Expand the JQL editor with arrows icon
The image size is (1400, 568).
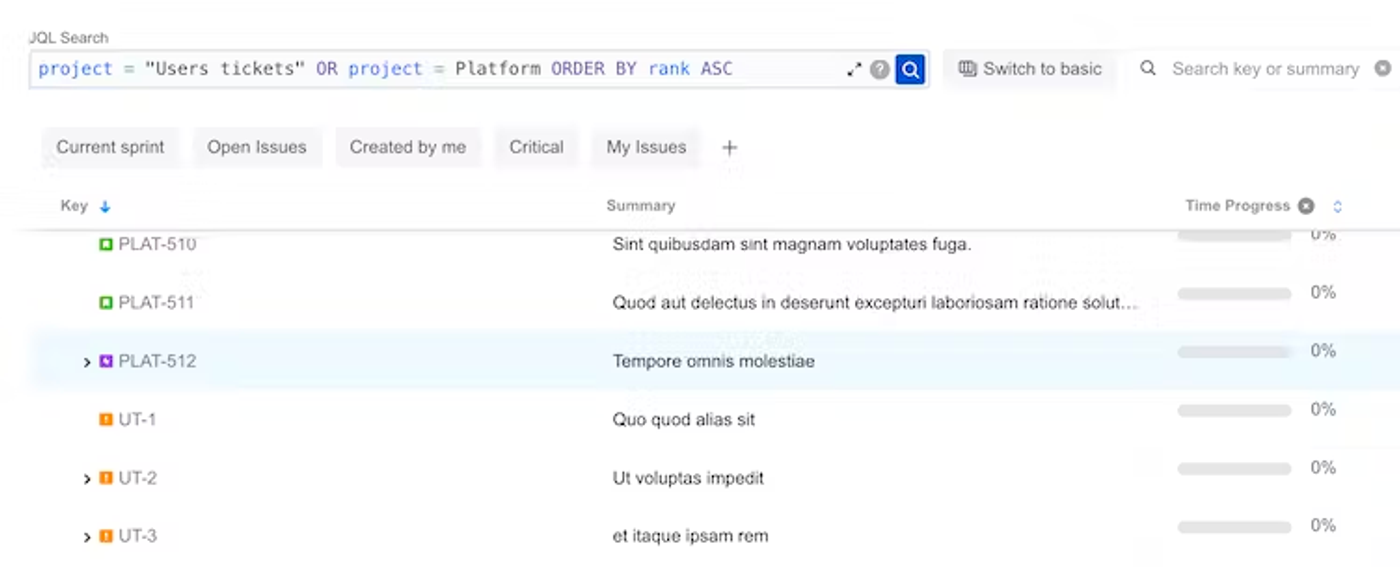(854, 69)
